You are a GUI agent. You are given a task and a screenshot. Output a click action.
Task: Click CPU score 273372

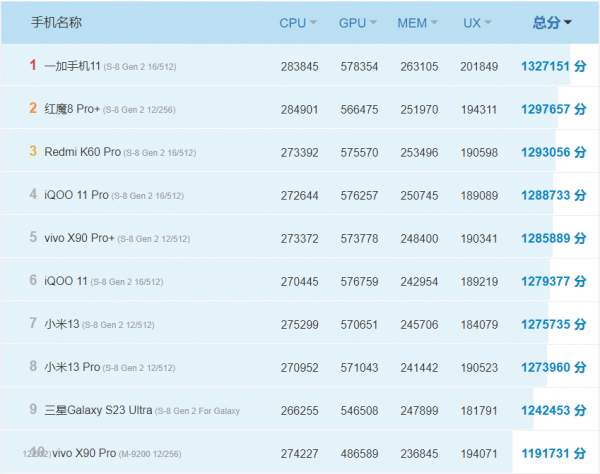pyautogui.click(x=300, y=239)
